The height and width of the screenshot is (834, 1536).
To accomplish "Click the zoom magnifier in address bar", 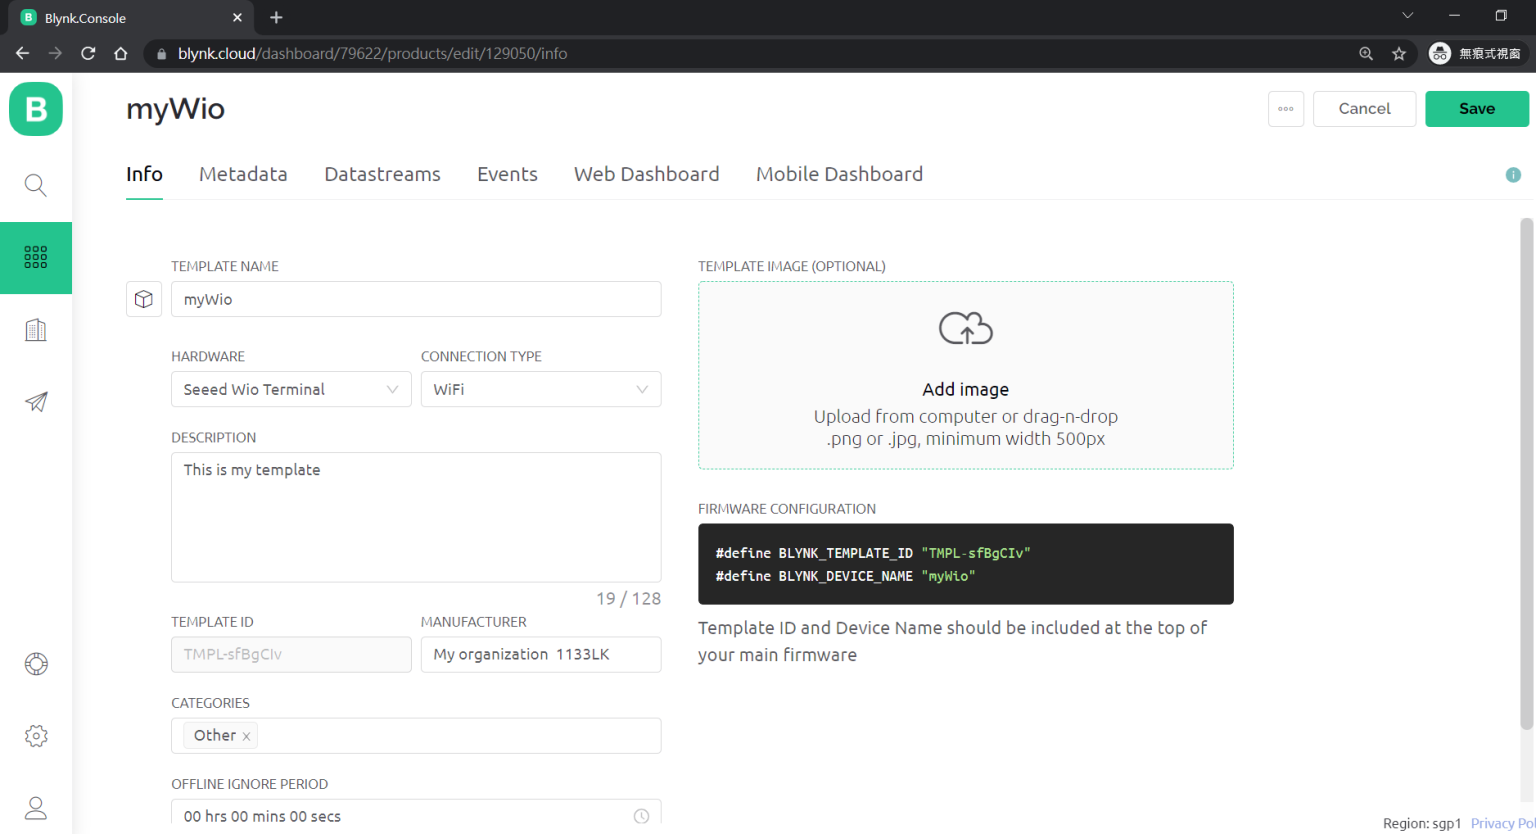I will point(1366,54).
